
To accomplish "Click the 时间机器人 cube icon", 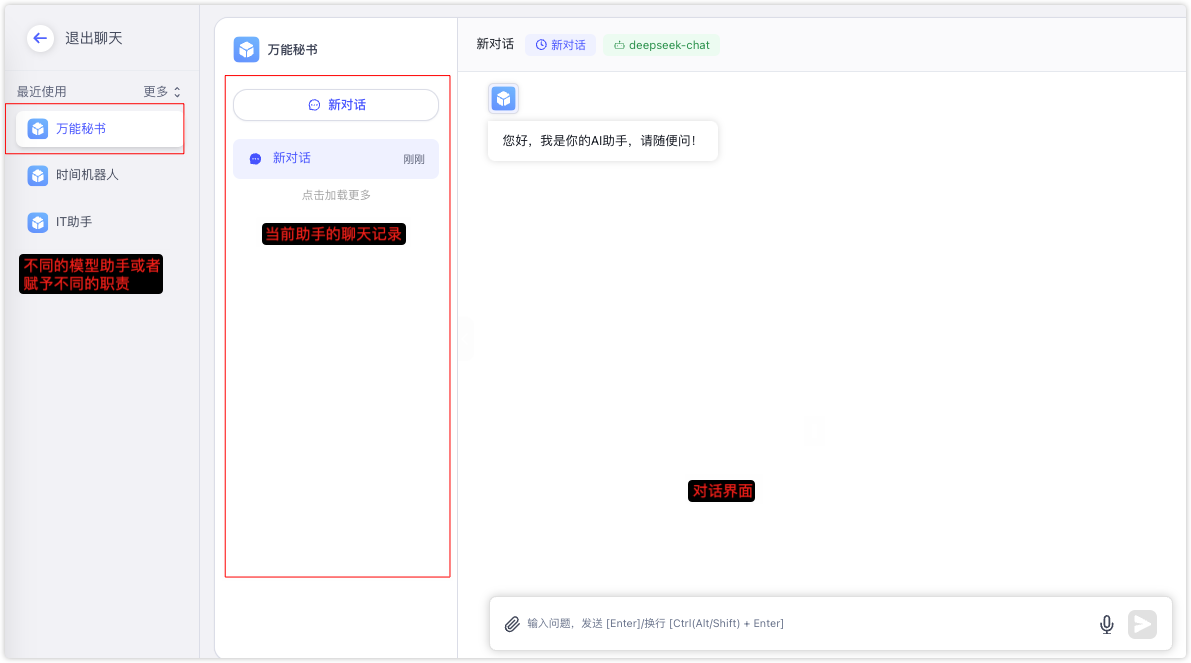I will click(37, 175).
